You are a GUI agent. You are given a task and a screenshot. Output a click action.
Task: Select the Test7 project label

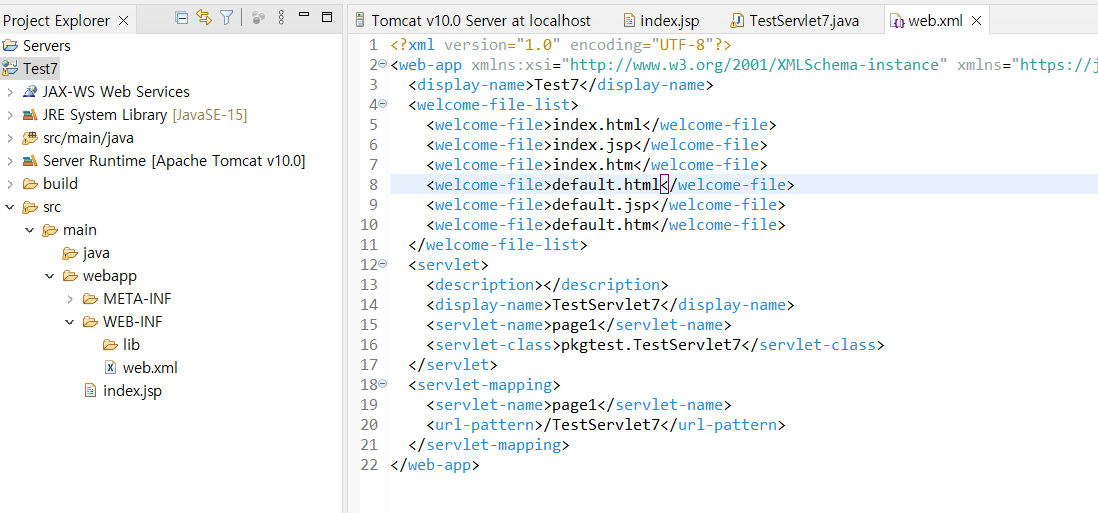[41, 69]
